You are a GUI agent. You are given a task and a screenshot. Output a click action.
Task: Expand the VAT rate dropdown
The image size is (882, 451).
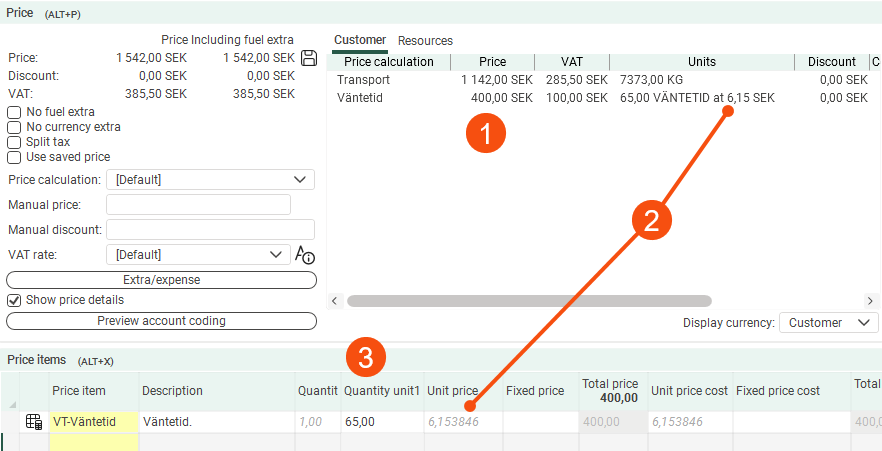point(197,255)
